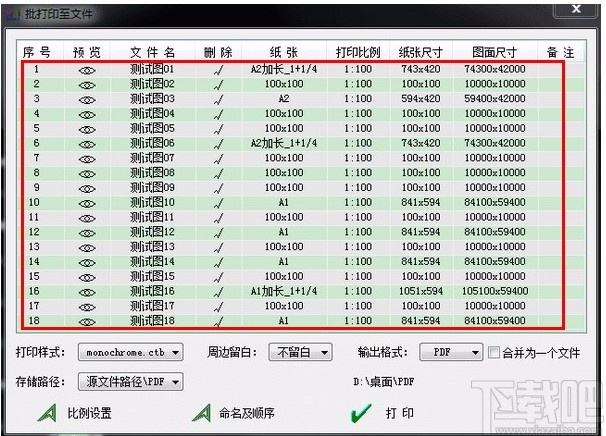Preview 测试图02 with its eye icon
The height and width of the screenshot is (436, 606).
87,85
